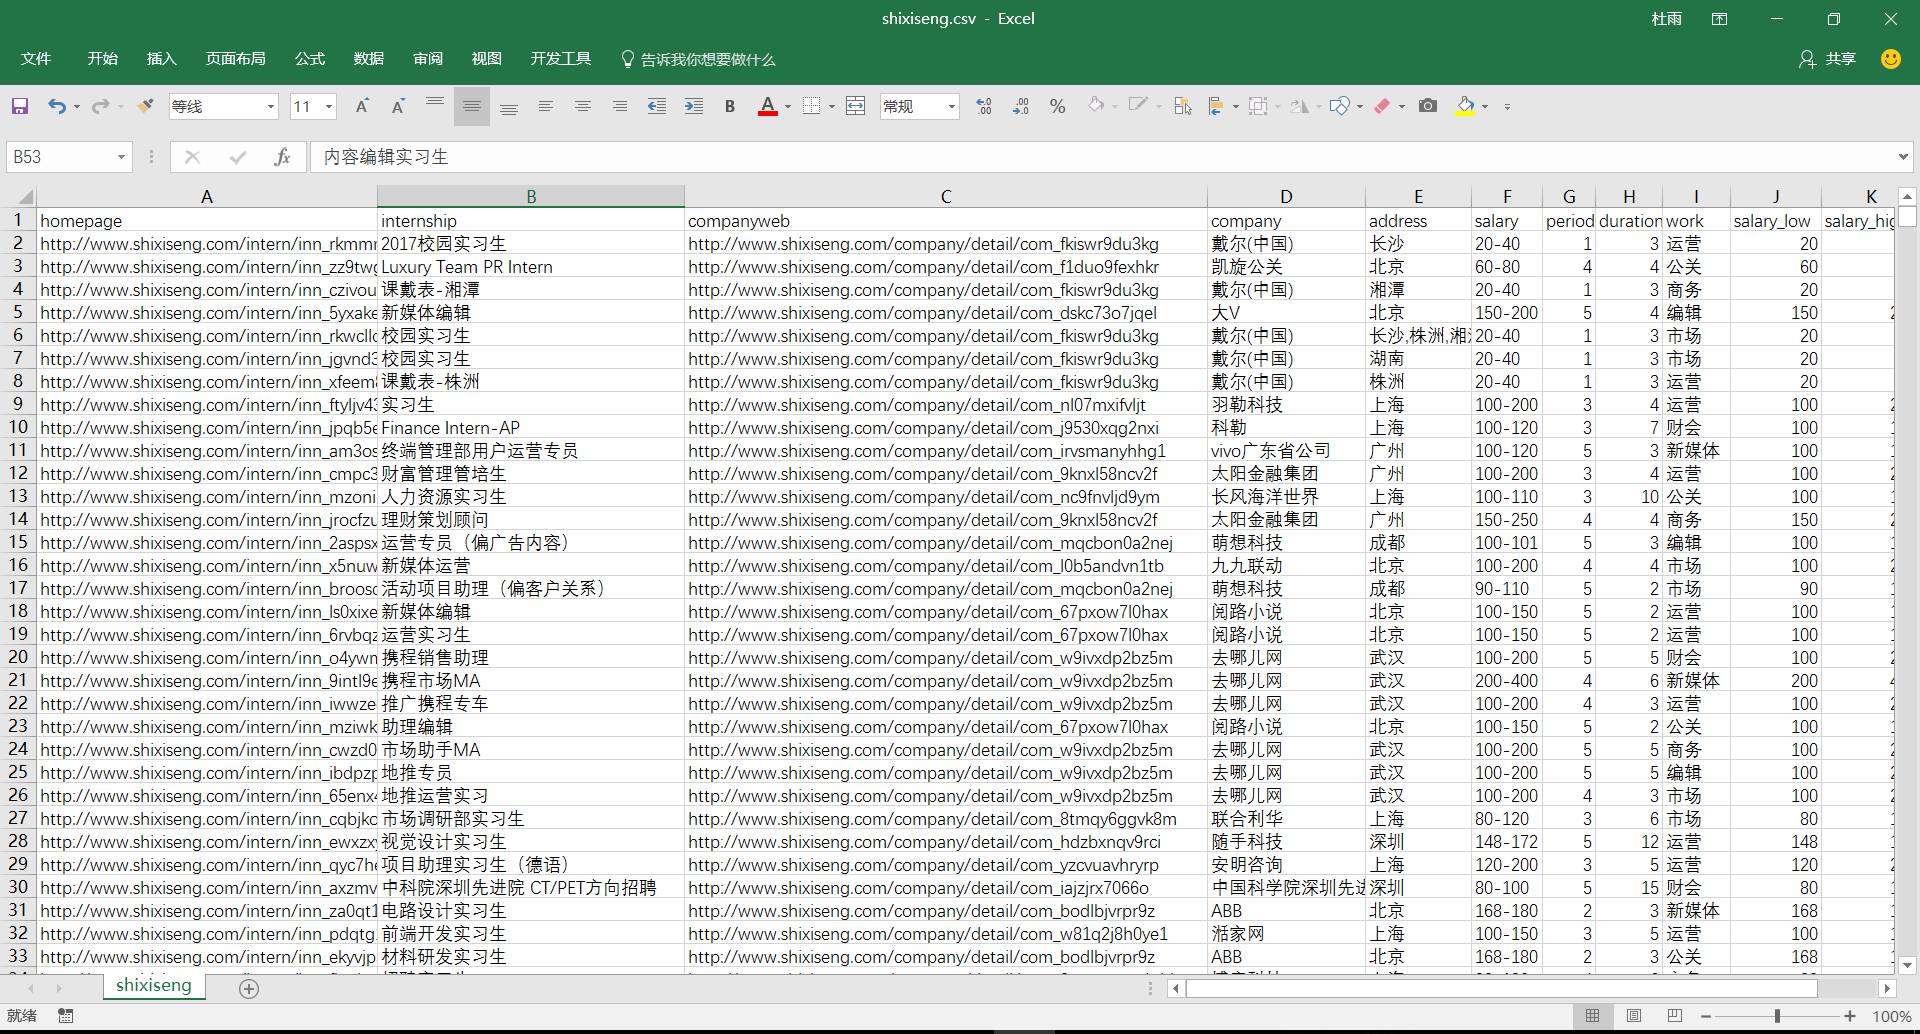
Task: Click the camera icon in toolbar
Action: [1428, 106]
